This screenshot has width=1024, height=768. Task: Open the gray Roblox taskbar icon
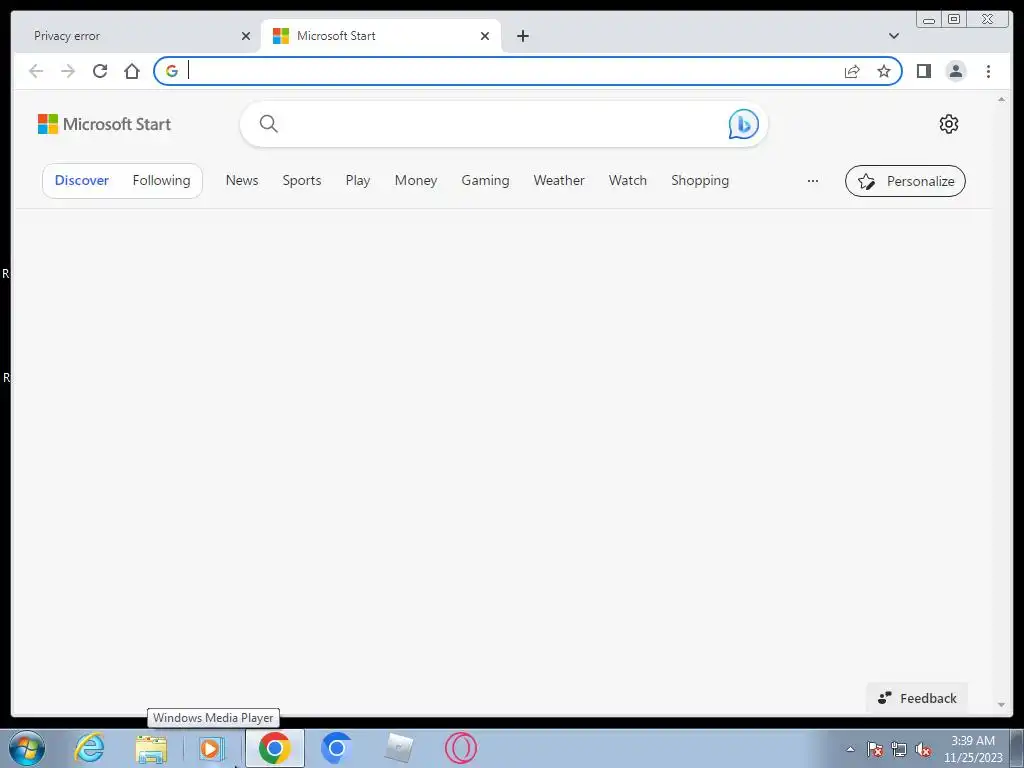tap(398, 748)
